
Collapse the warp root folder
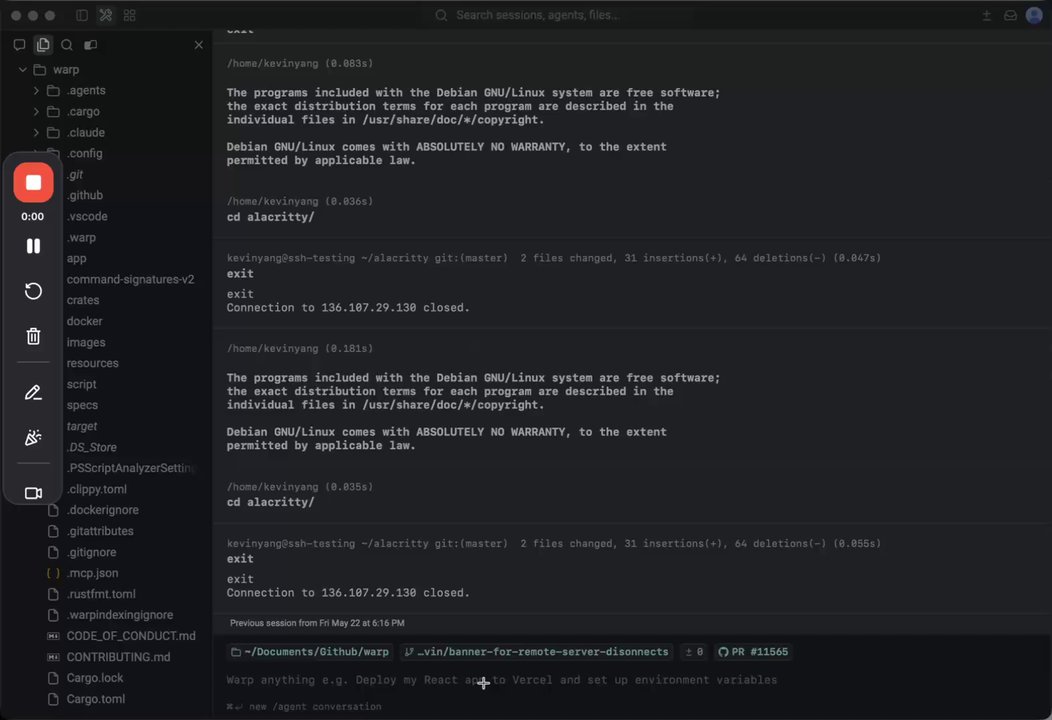click(23, 70)
